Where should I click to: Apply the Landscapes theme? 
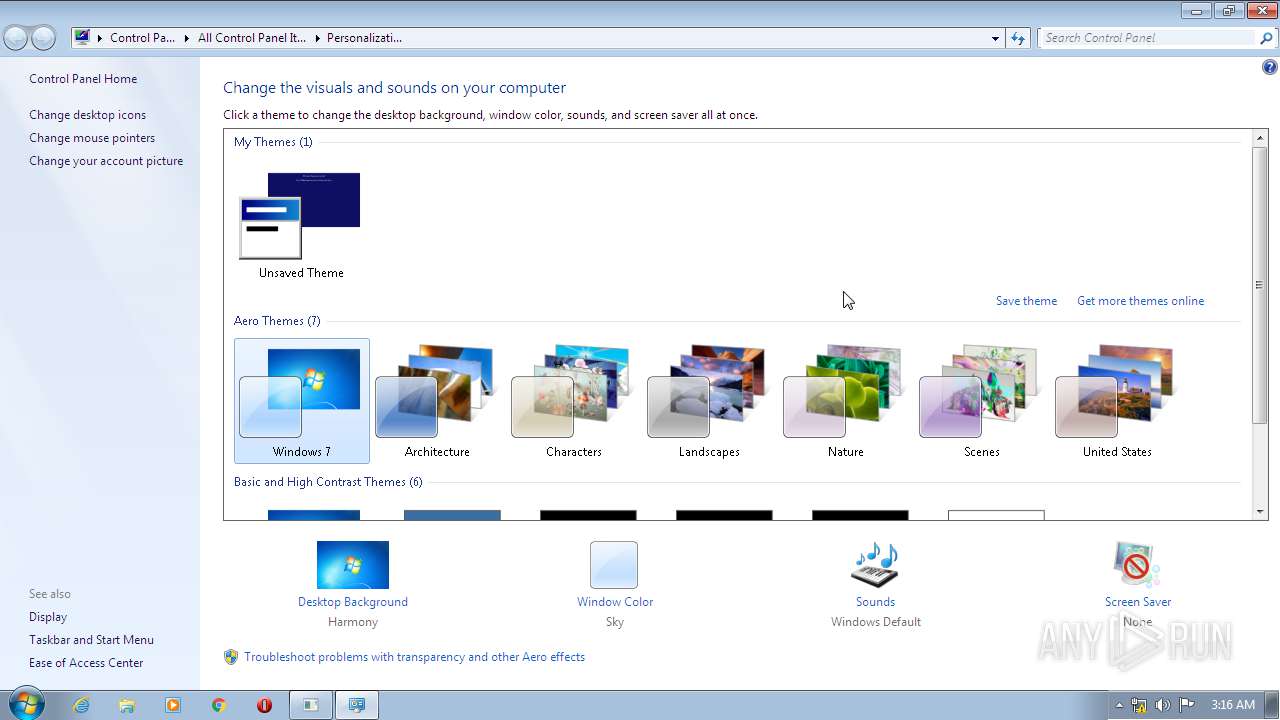tap(709, 401)
